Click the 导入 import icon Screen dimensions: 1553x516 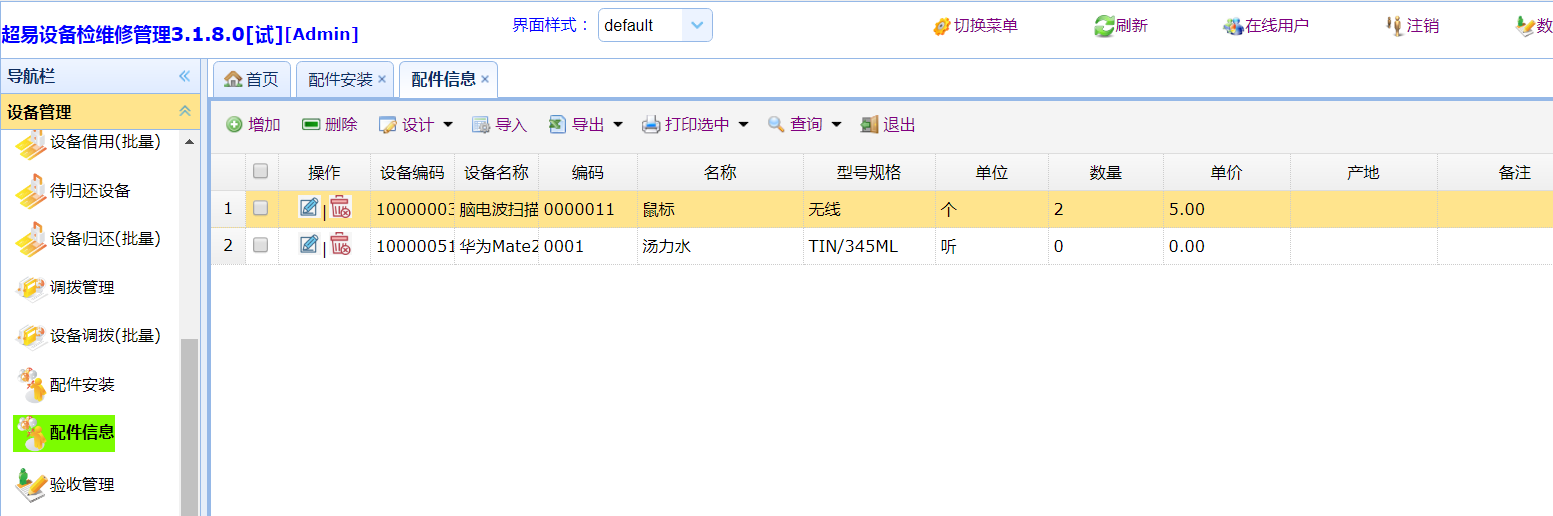pos(481,125)
